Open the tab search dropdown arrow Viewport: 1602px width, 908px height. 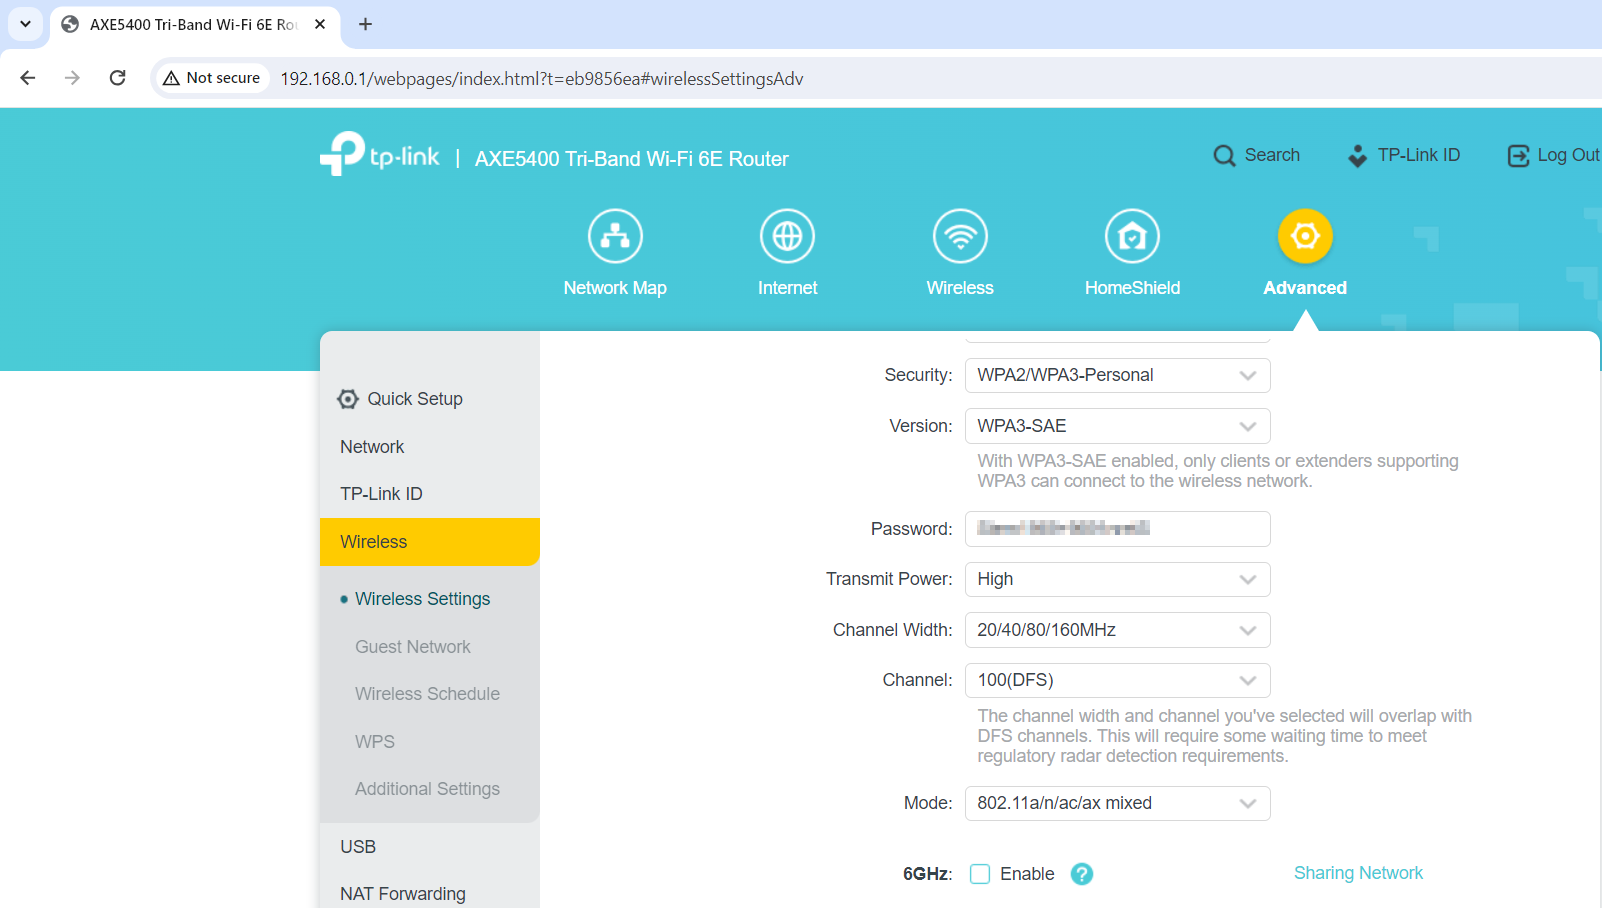coord(25,24)
